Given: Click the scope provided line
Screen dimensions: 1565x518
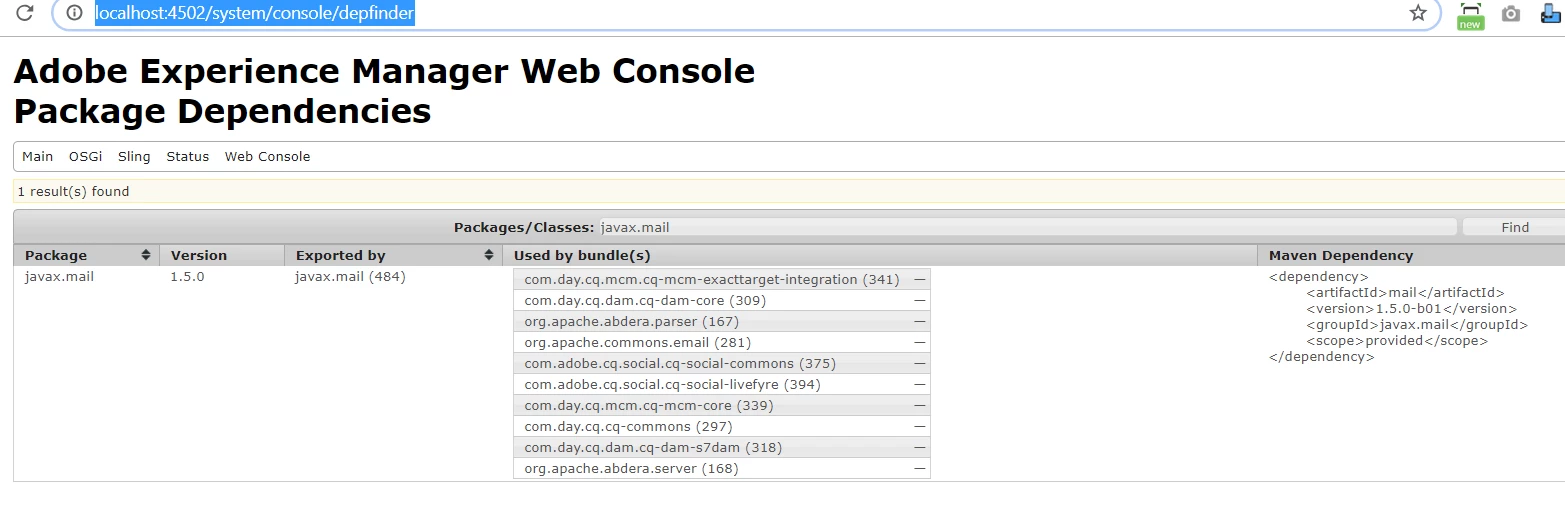Looking at the screenshot, I should point(1397,341).
